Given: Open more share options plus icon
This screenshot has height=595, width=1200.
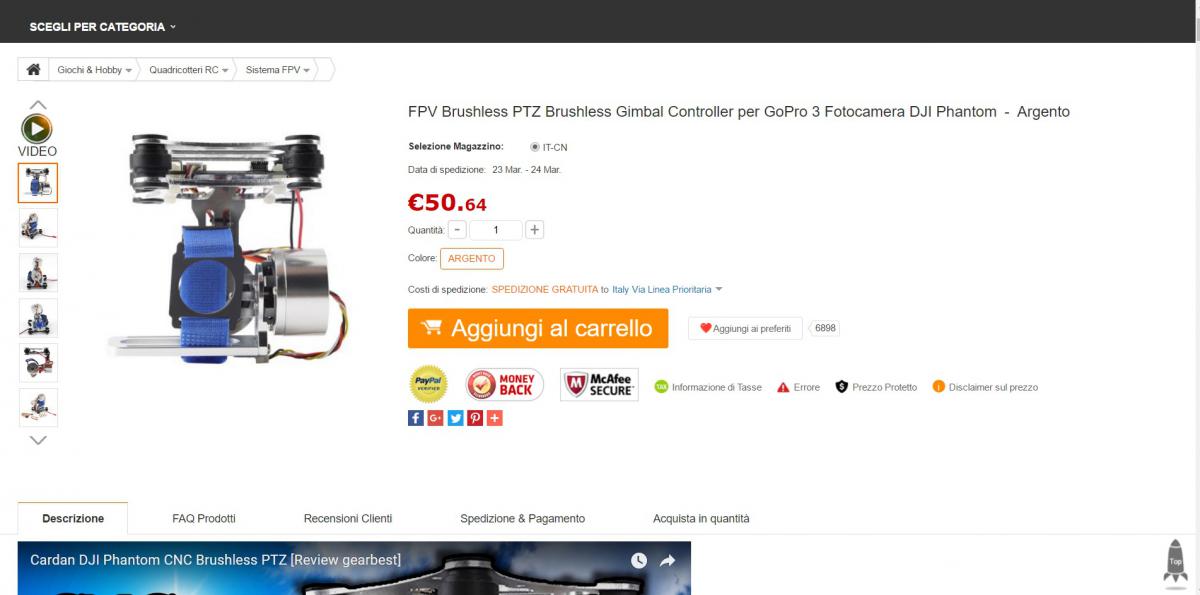Looking at the screenshot, I should tap(494, 418).
